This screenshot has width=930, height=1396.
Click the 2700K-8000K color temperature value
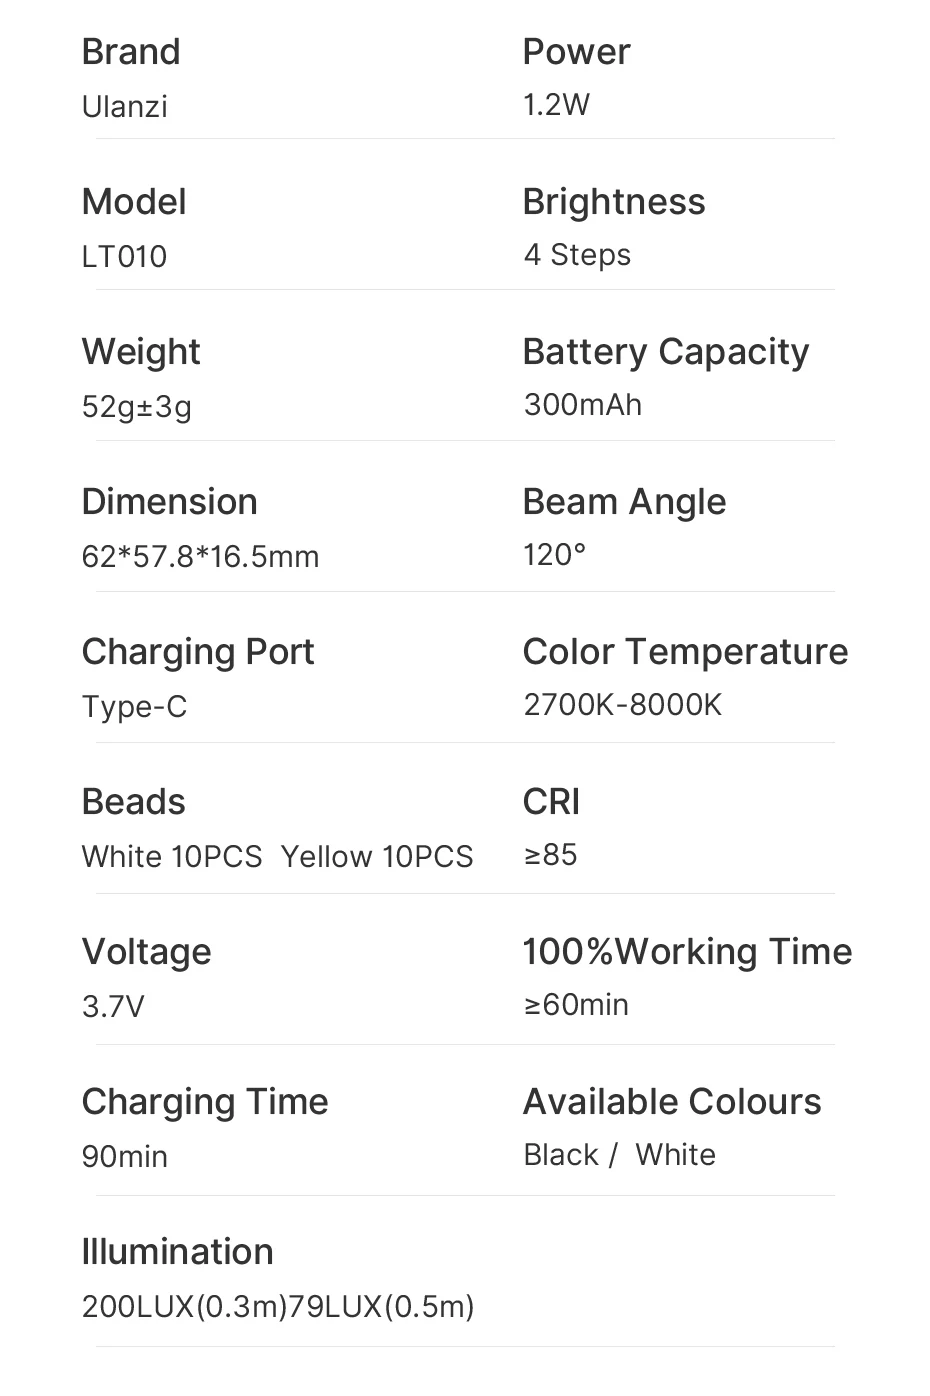[622, 704]
